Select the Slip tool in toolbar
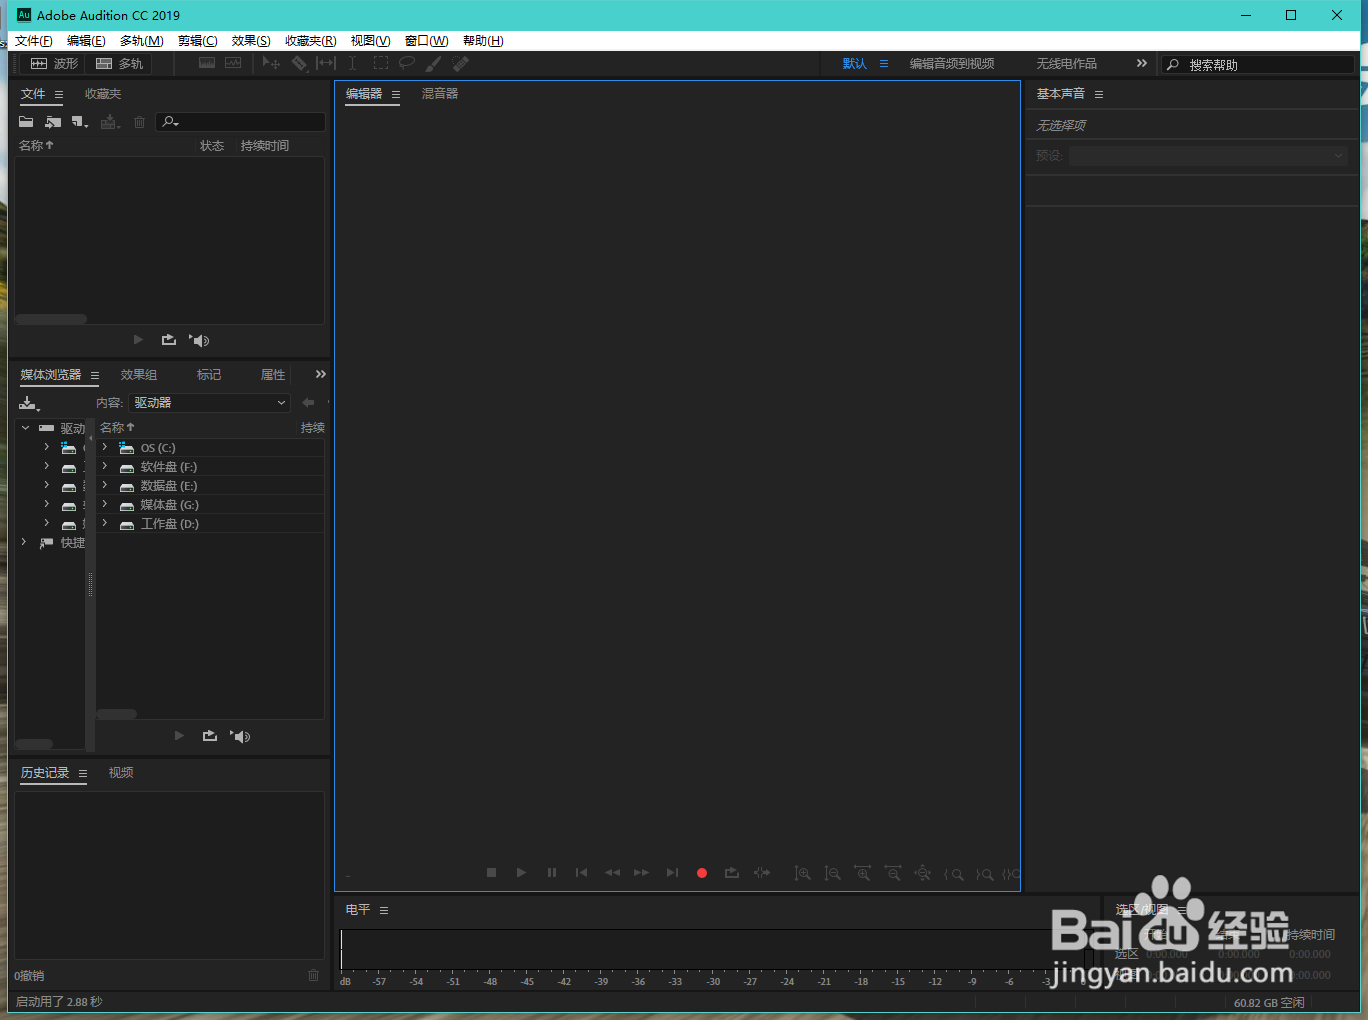 pos(326,64)
